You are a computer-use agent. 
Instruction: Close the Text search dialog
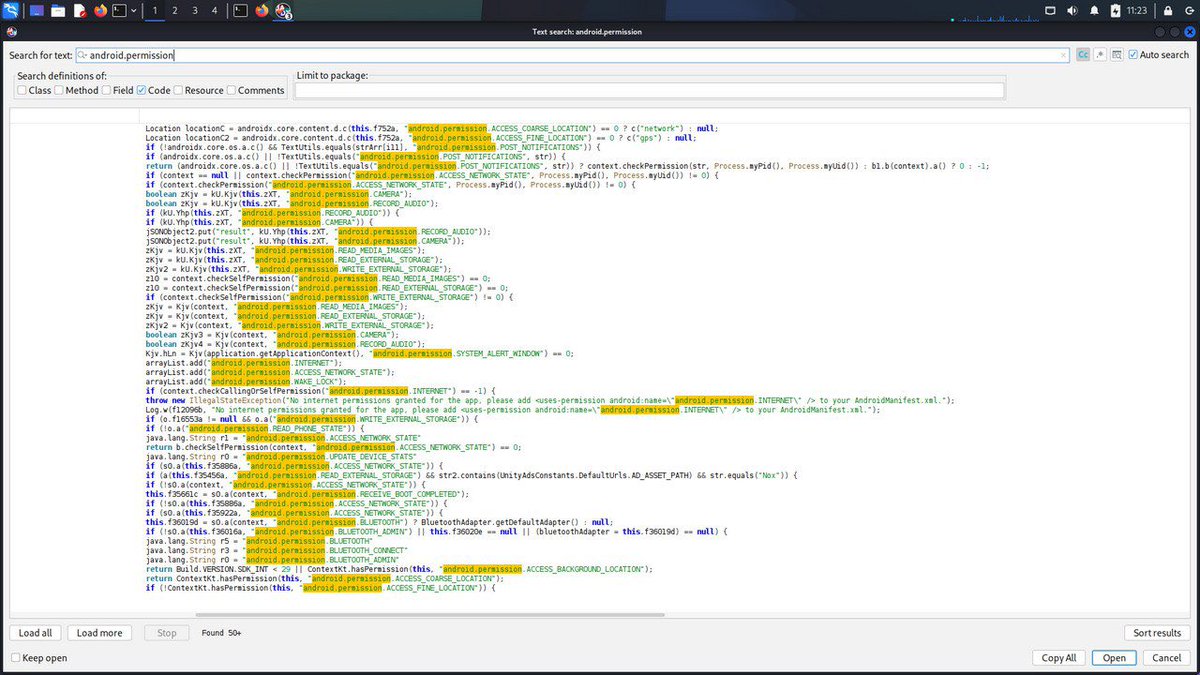tap(1189, 31)
